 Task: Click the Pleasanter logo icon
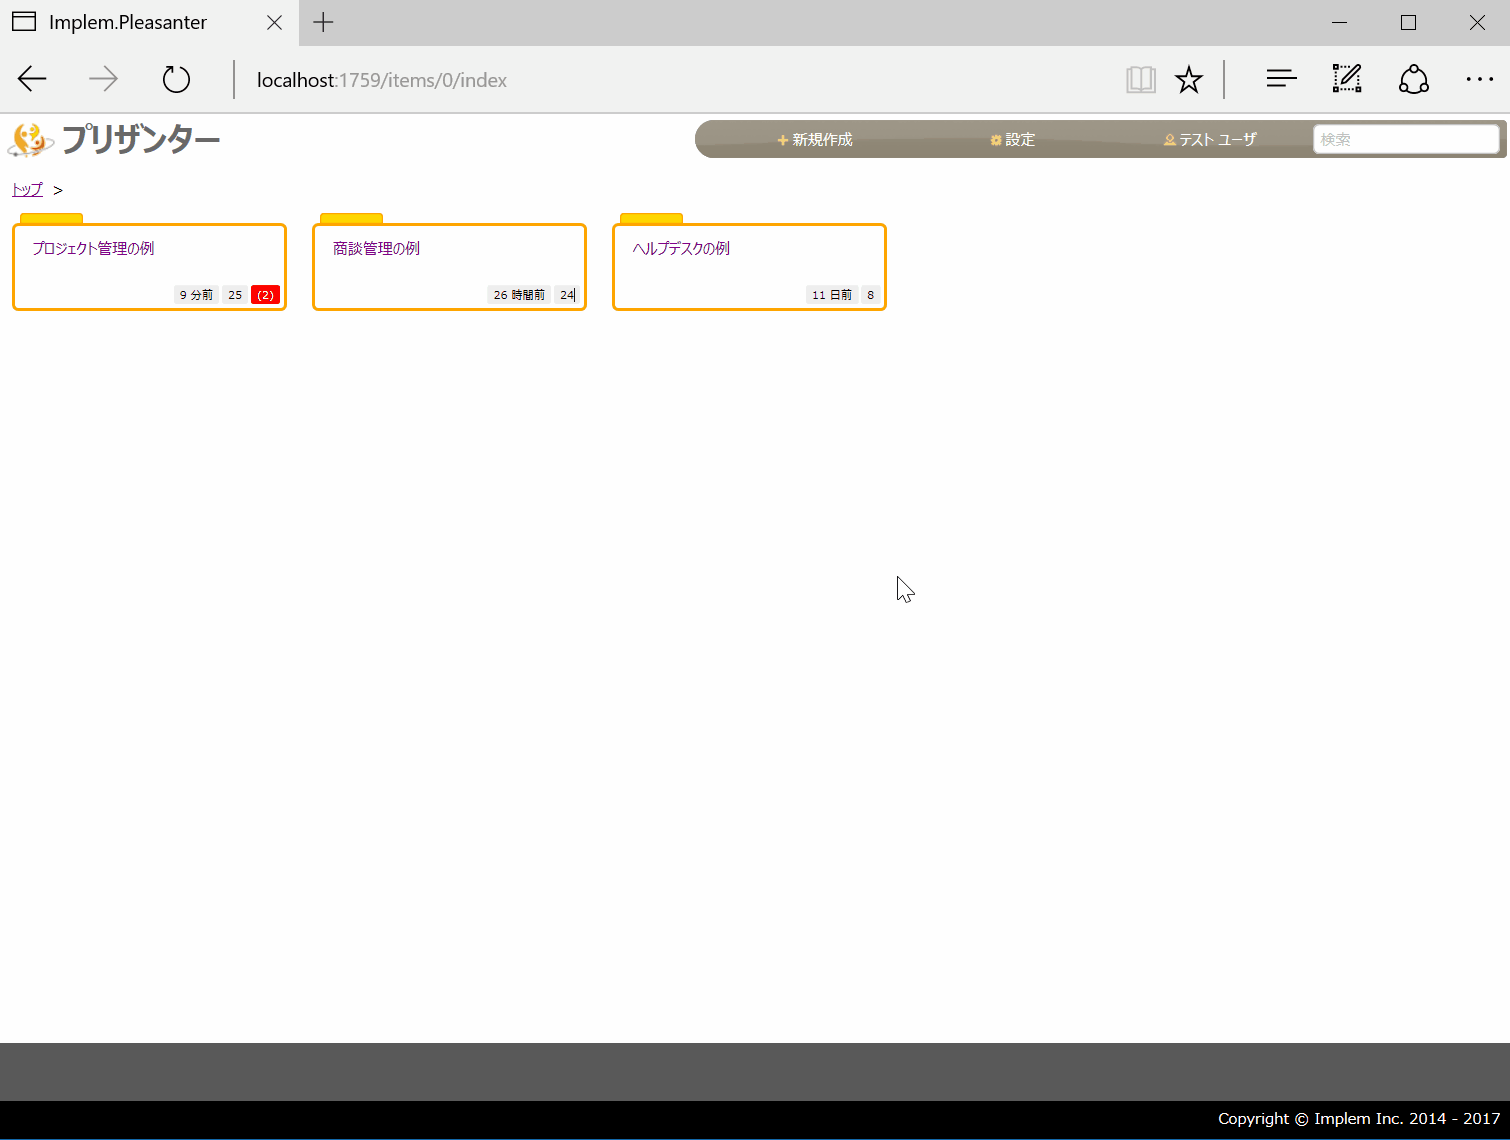(x=30, y=140)
